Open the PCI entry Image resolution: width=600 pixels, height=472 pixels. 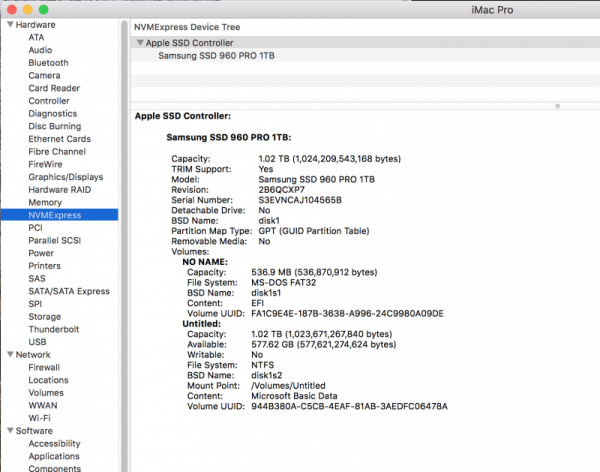(35, 228)
